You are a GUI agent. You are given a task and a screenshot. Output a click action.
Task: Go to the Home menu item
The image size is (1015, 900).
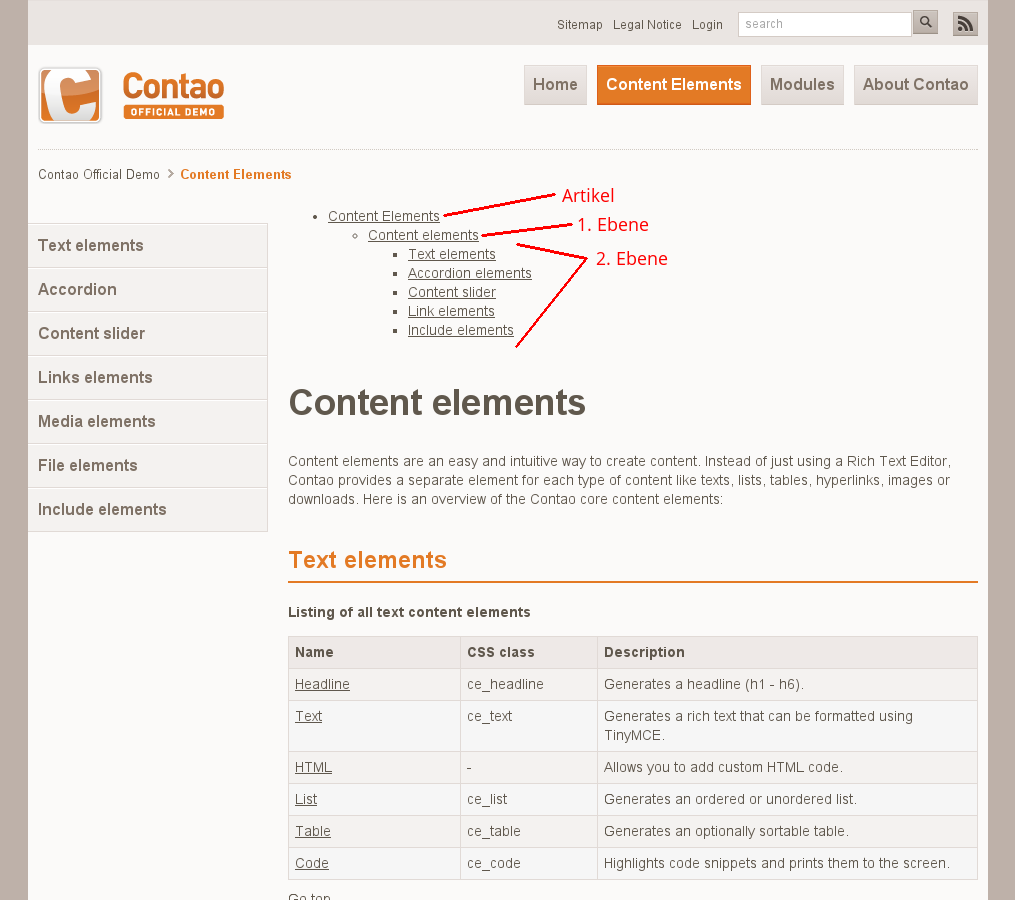click(x=555, y=85)
